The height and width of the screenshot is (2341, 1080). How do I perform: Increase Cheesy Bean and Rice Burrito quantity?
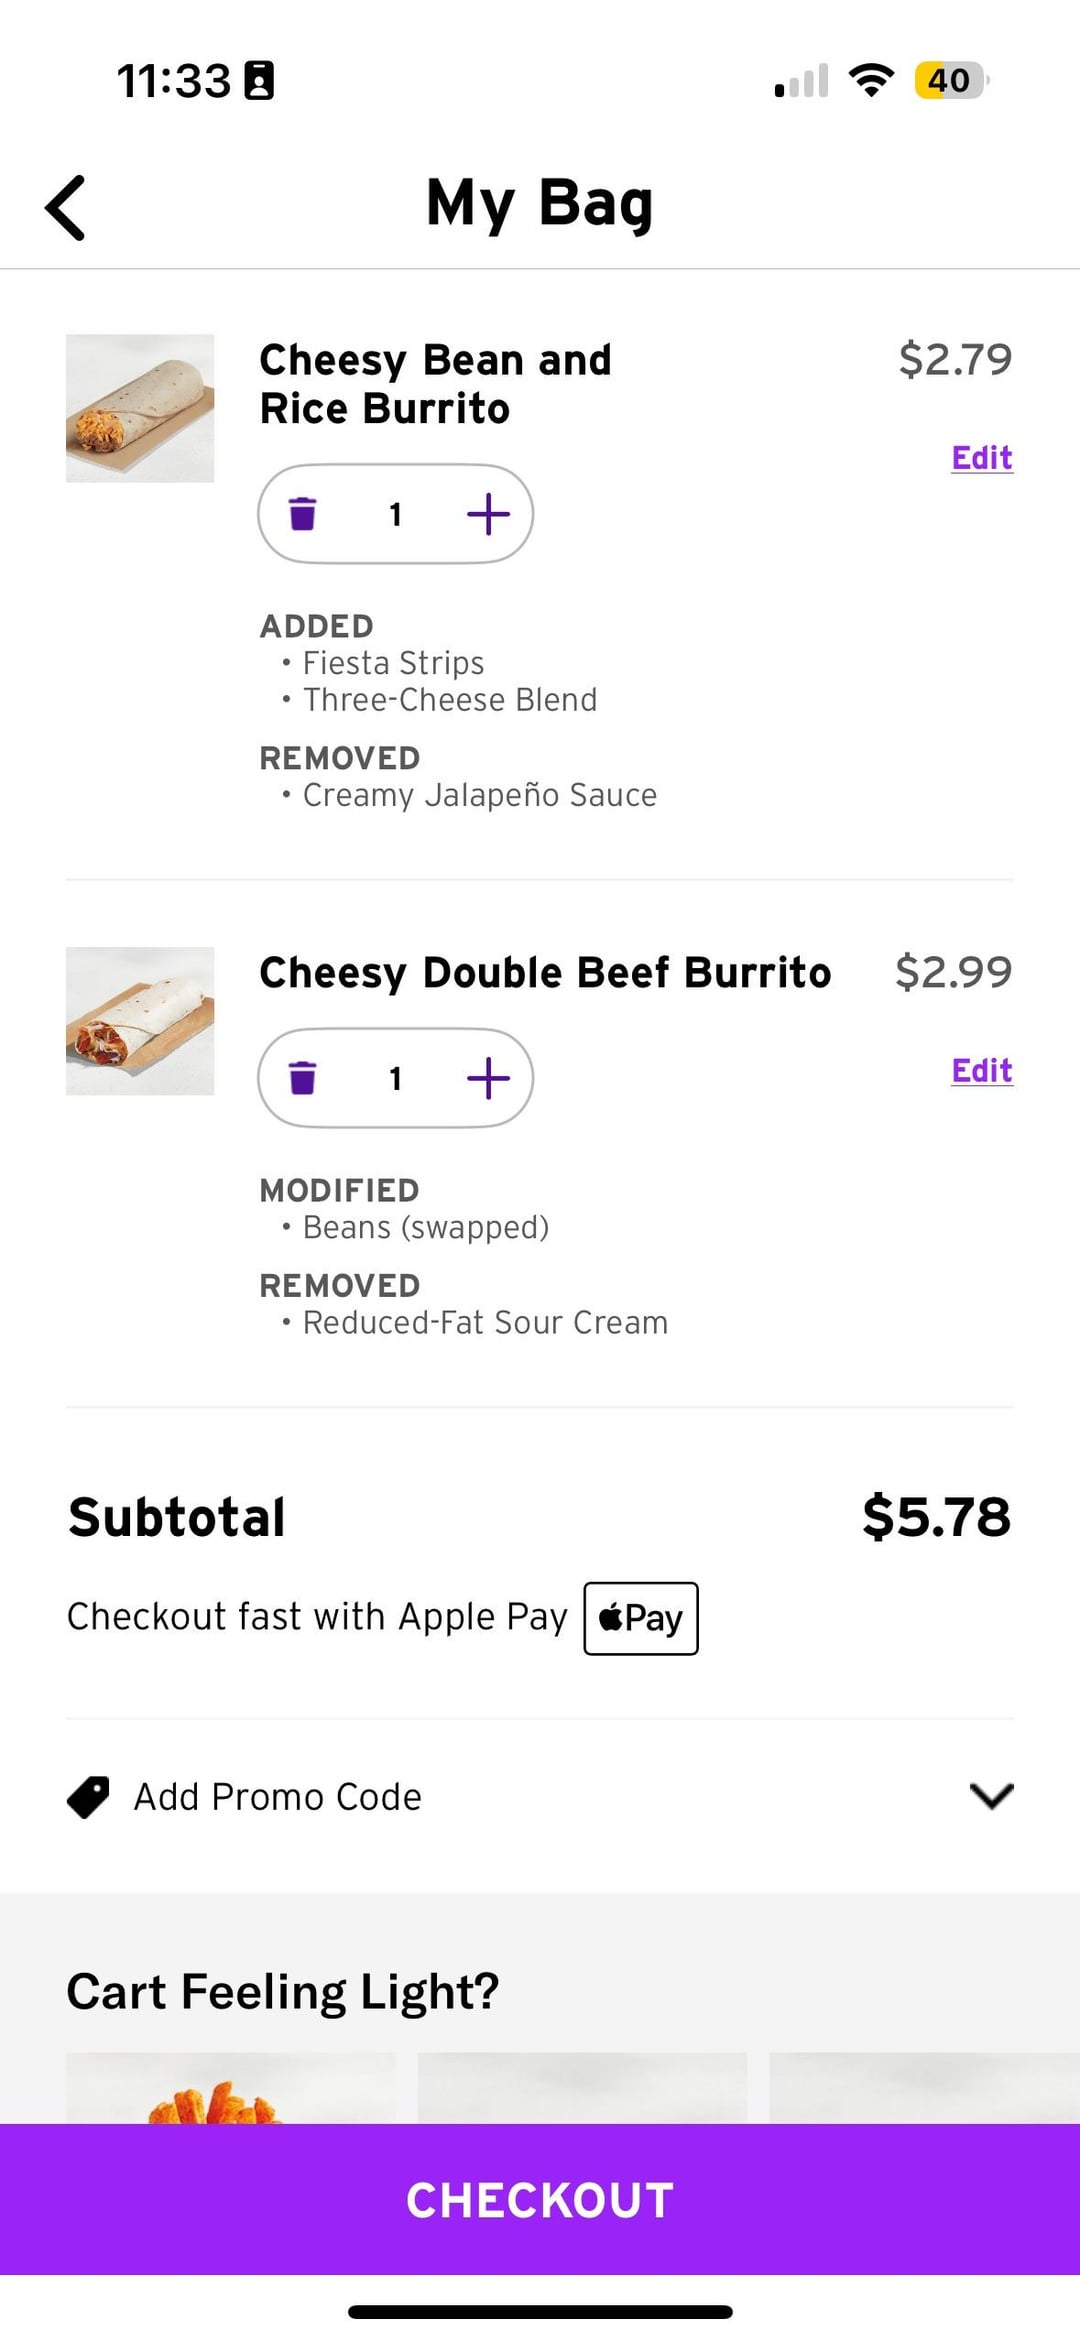tap(488, 514)
